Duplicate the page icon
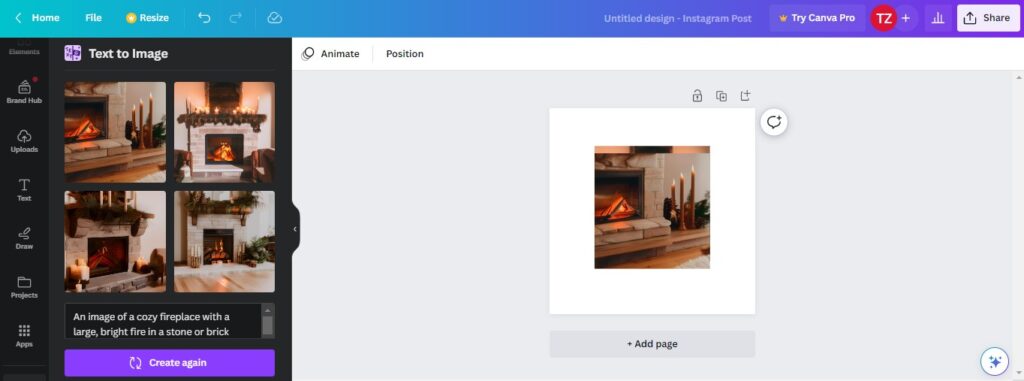The image size is (1024, 381). [x=721, y=96]
